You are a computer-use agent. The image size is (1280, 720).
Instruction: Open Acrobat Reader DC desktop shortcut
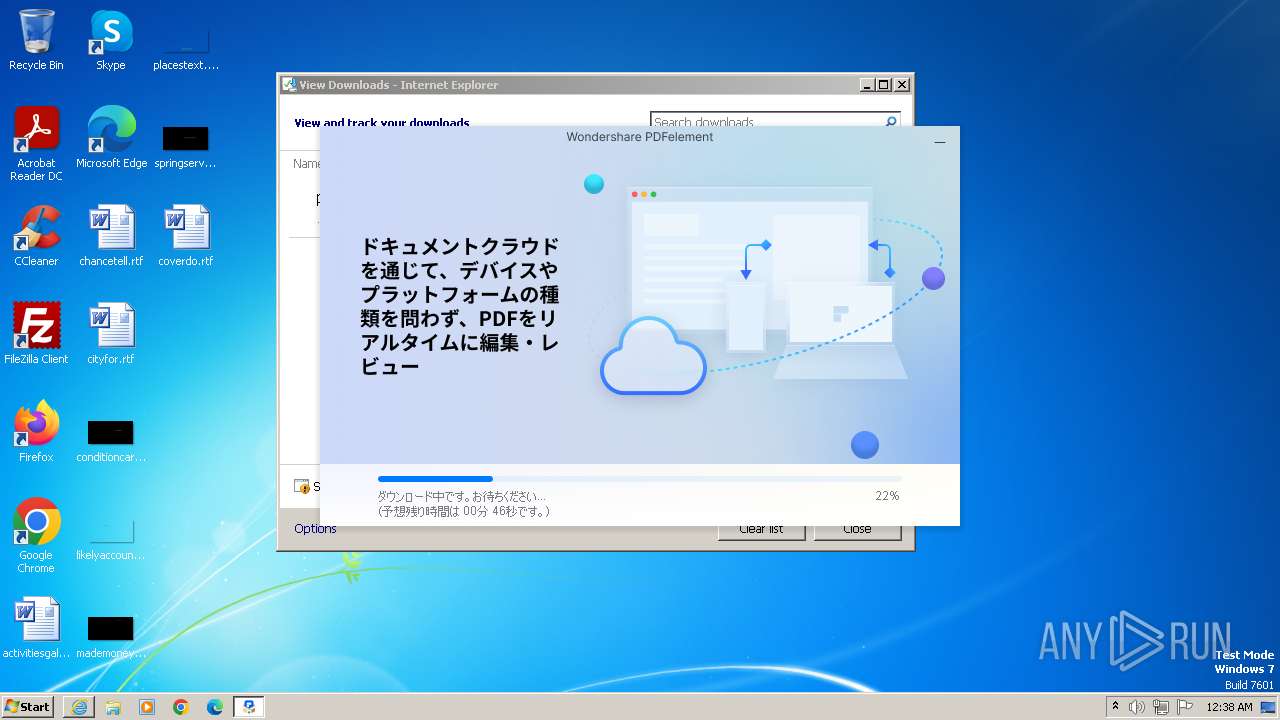(x=36, y=144)
